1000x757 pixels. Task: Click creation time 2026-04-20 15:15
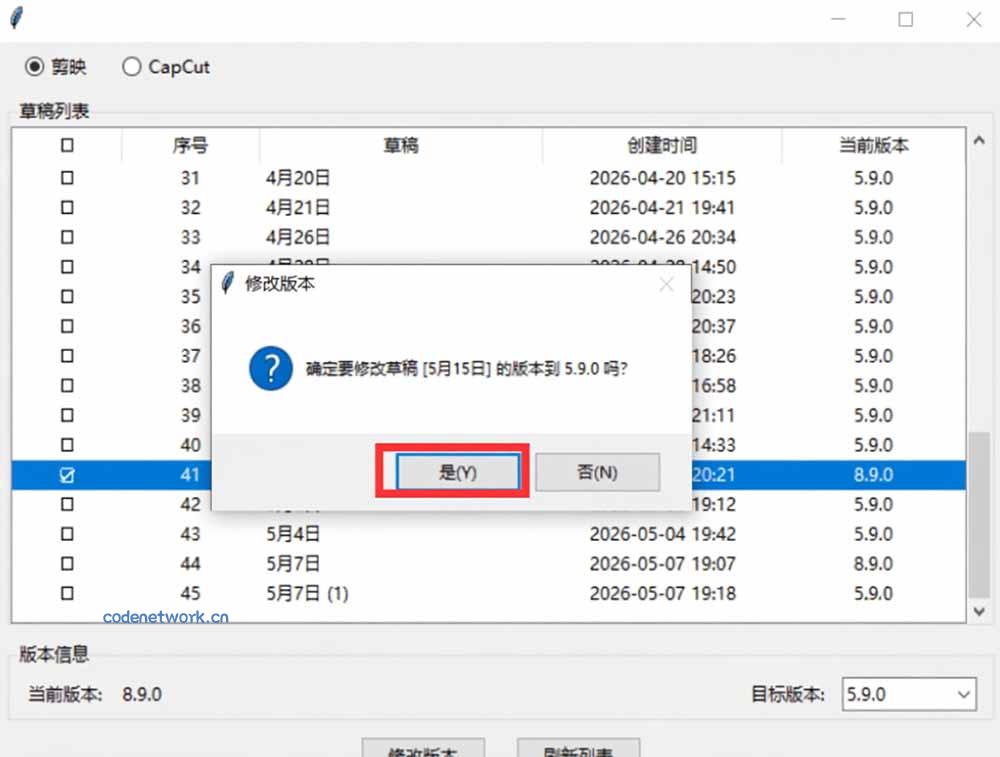point(663,177)
